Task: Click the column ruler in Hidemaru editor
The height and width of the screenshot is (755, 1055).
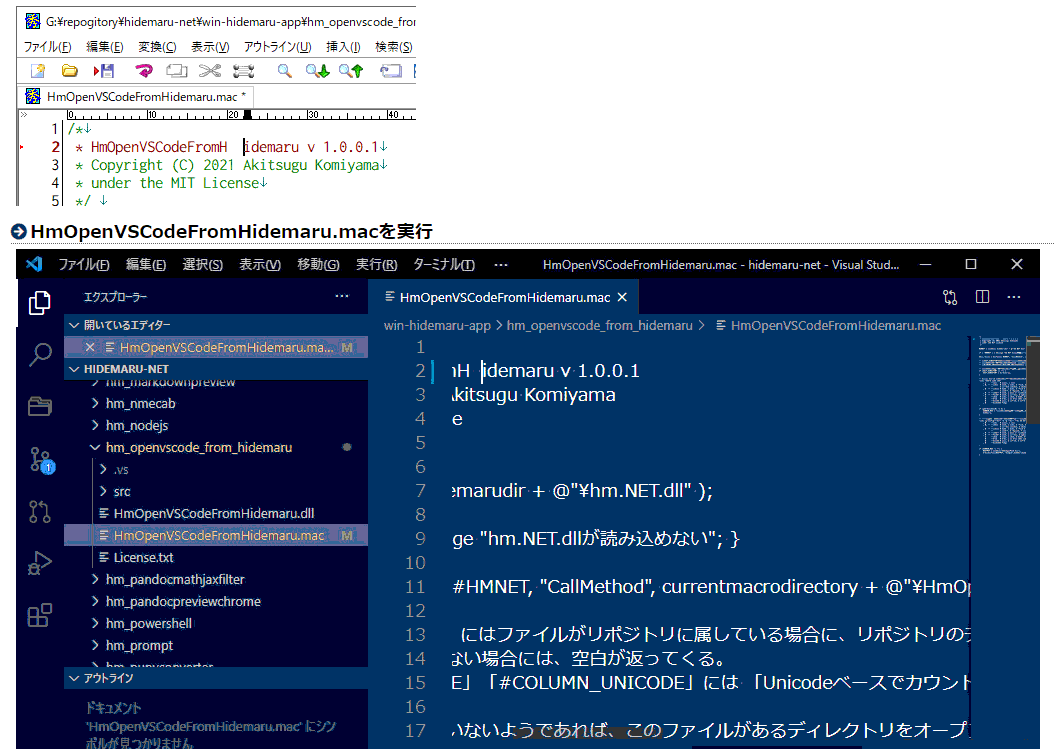Action: [x=242, y=114]
